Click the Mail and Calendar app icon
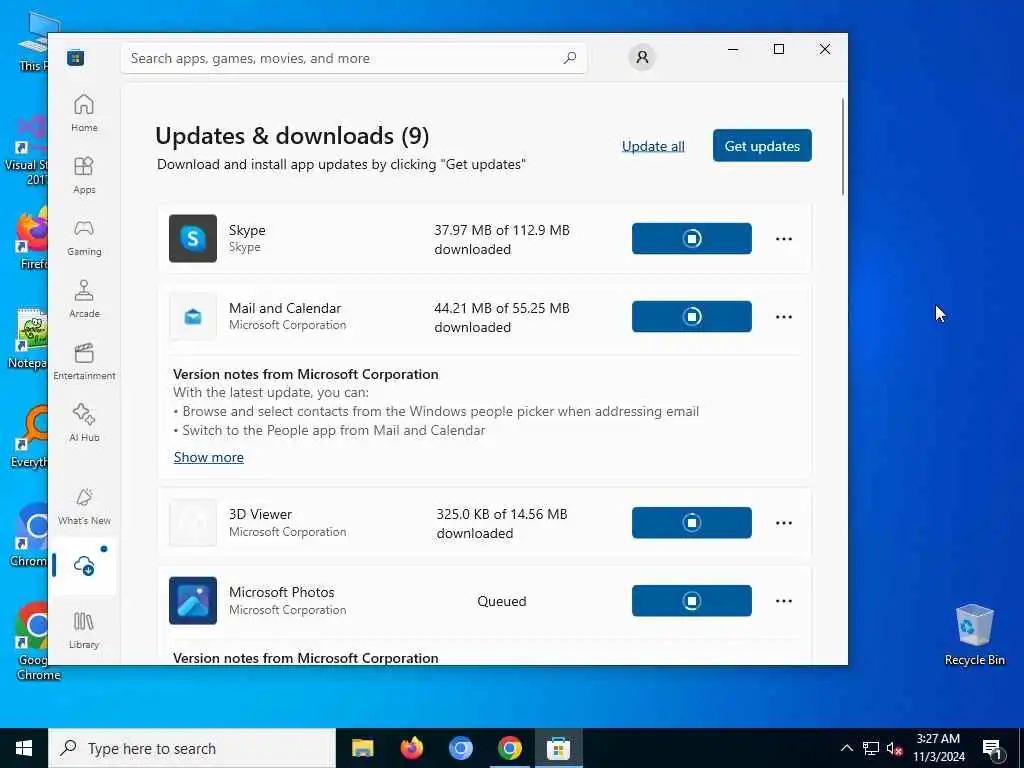 tap(193, 317)
